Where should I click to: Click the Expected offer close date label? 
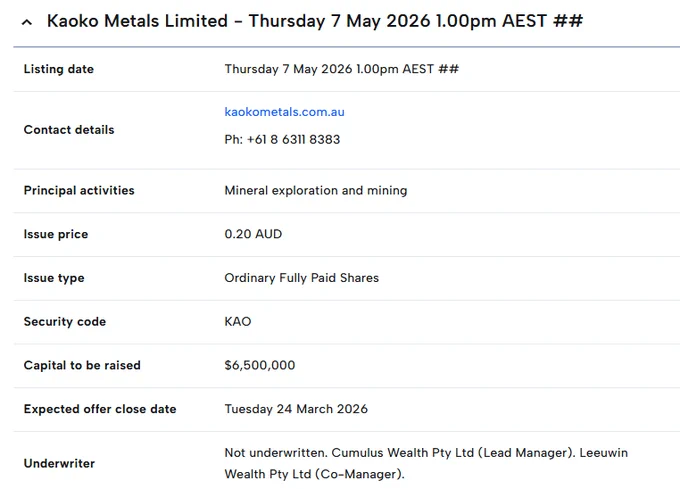pyautogui.click(x=100, y=409)
